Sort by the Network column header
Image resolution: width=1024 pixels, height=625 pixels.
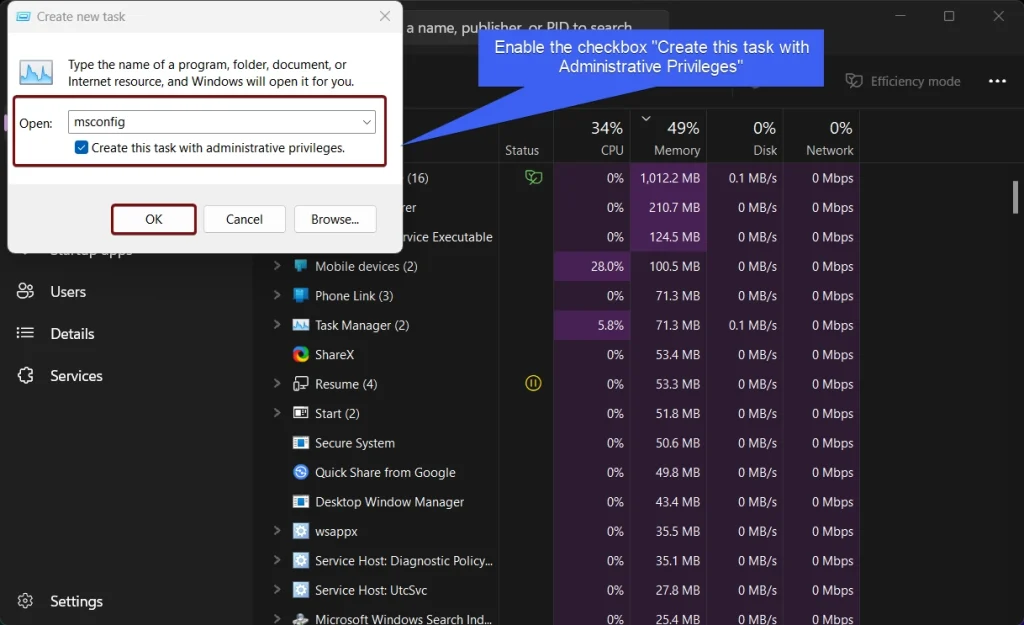pos(821,136)
